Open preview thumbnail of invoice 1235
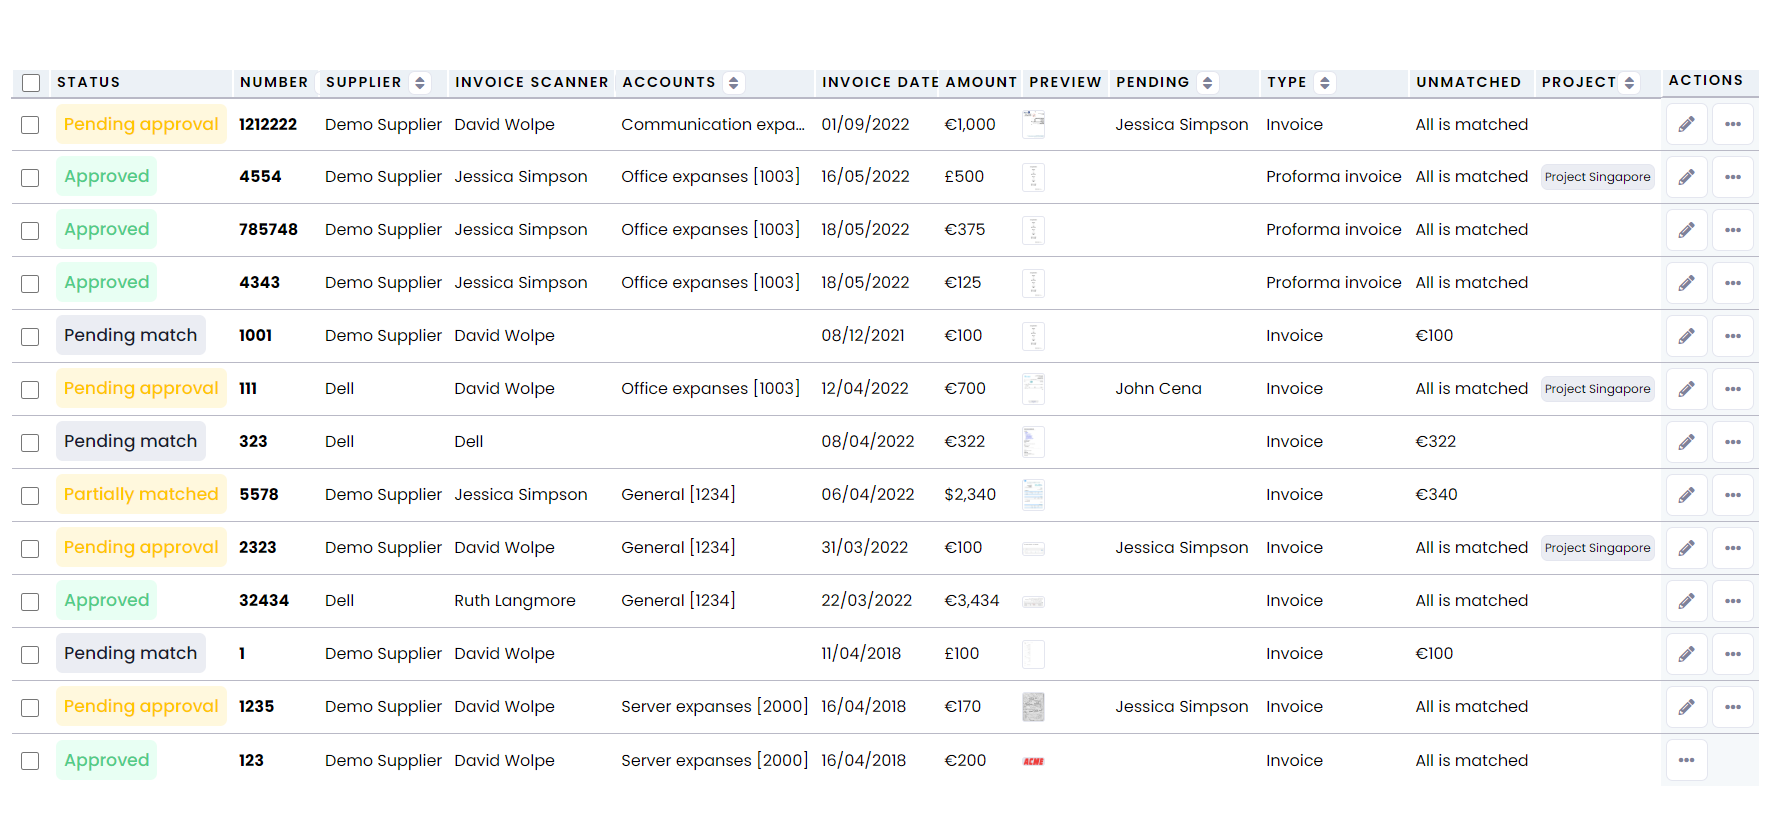This screenshot has height=814, width=1782. (x=1034, y=707)
